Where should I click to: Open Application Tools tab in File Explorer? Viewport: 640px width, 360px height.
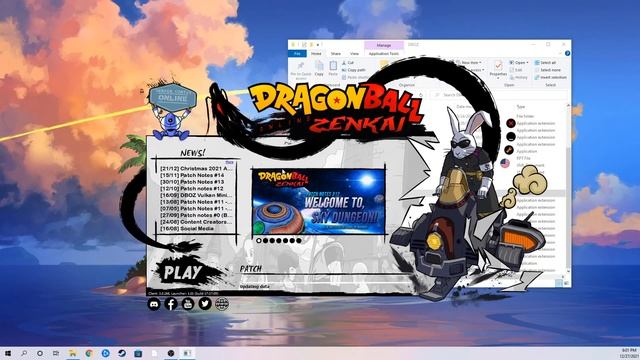[384, 53]
